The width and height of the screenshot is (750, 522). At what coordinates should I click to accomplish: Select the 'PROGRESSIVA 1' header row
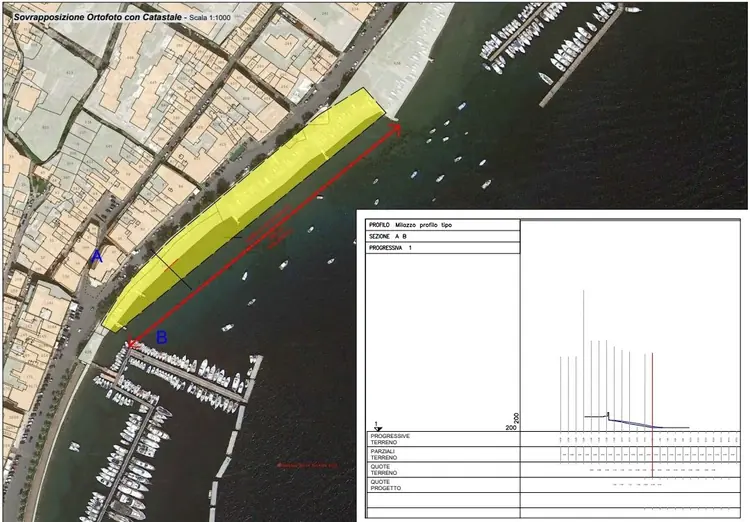click(x=390, y=247)
